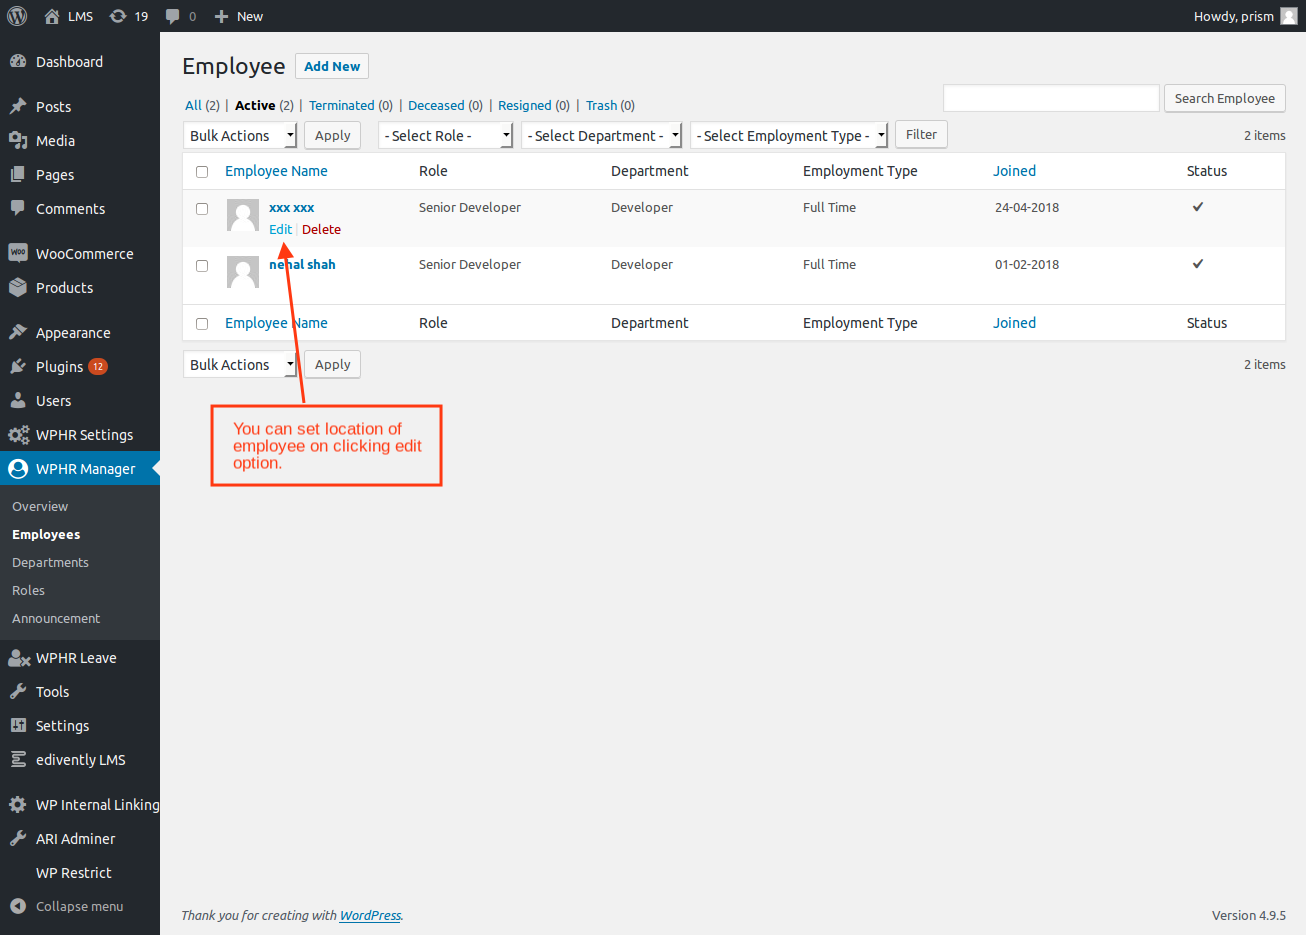
Task: Click the Appearance brush icon
Action: pyautogui.click(x=18, y=332)
